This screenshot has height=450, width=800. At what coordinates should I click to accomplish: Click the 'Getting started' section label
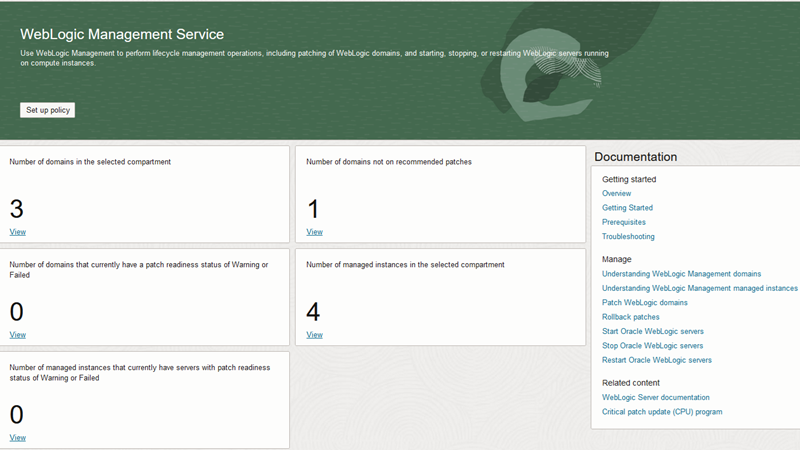(629, 180)
